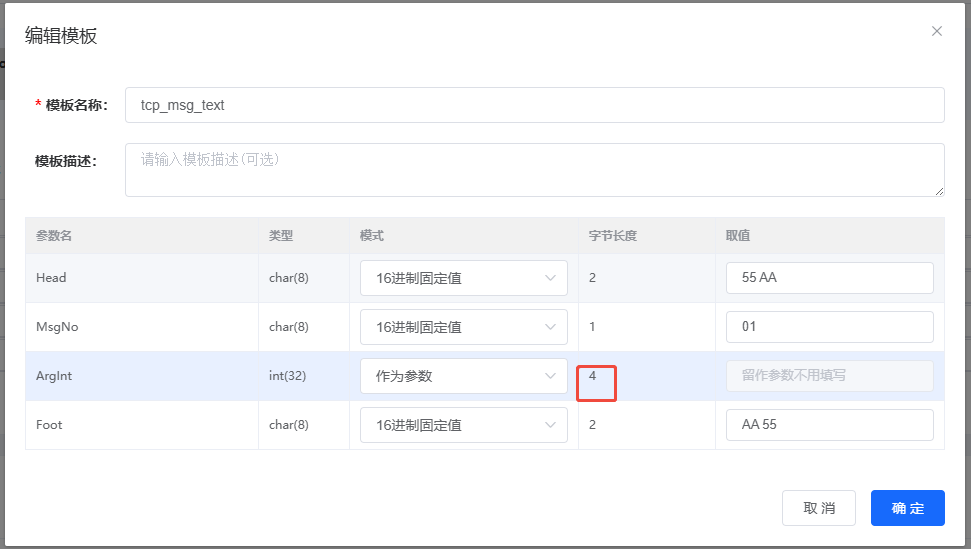Click the int(32) type cell
The image size is (971, 549).
pos(287,376)
